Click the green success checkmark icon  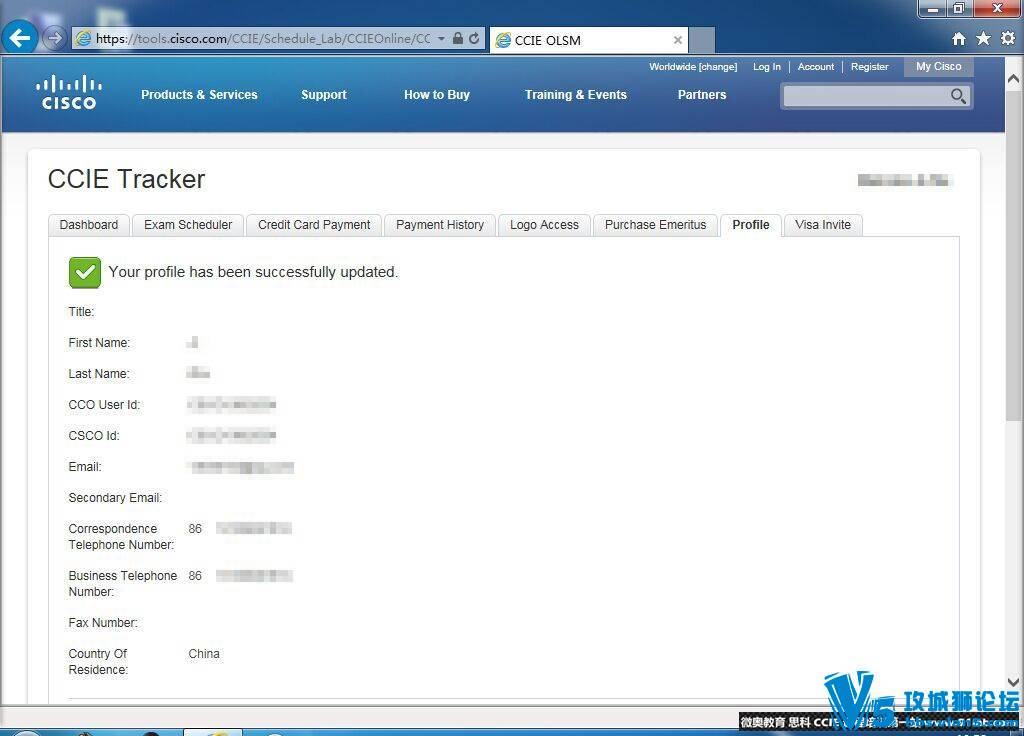pos(85,272)
